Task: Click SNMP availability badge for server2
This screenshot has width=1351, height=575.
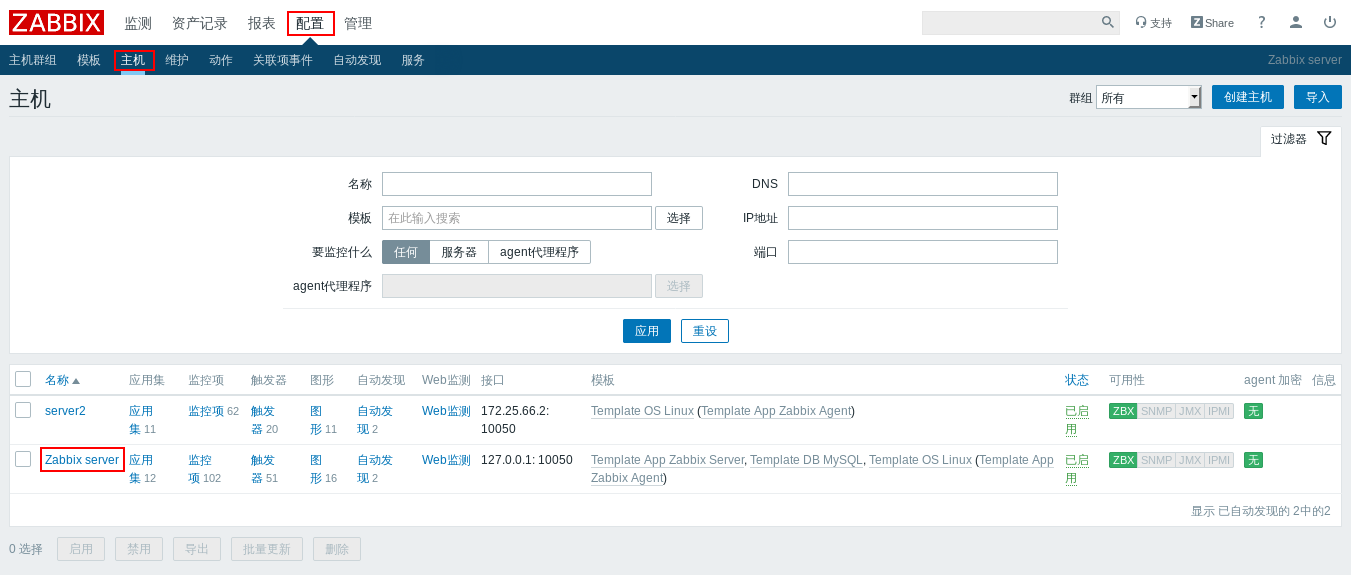Action: (x=1156, y=411)
